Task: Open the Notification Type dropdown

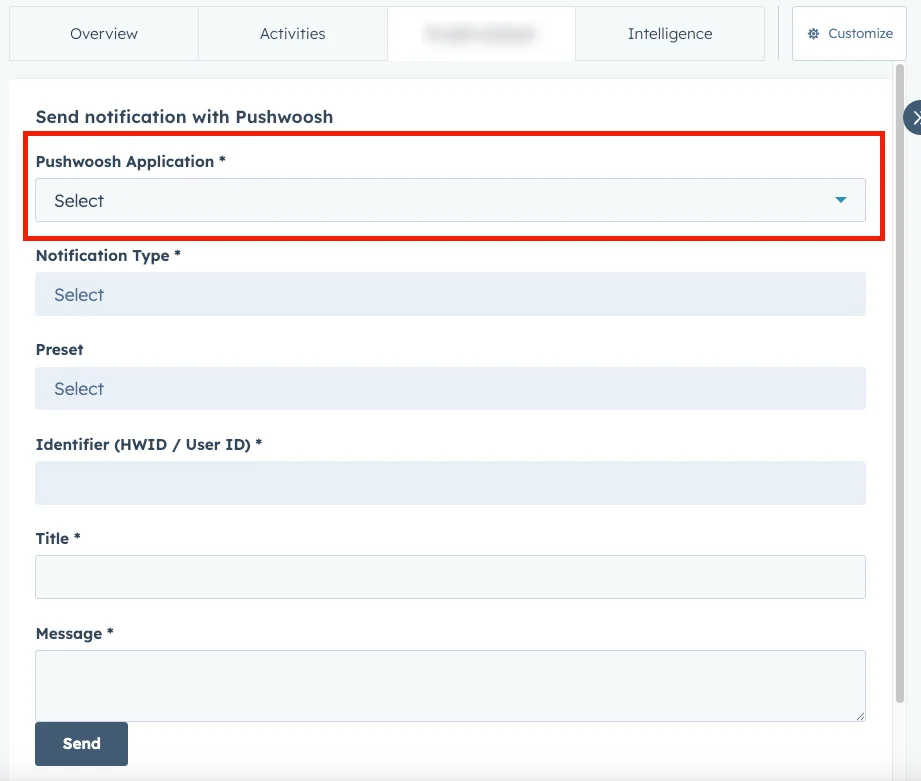Action: click(x=450, y=295)
